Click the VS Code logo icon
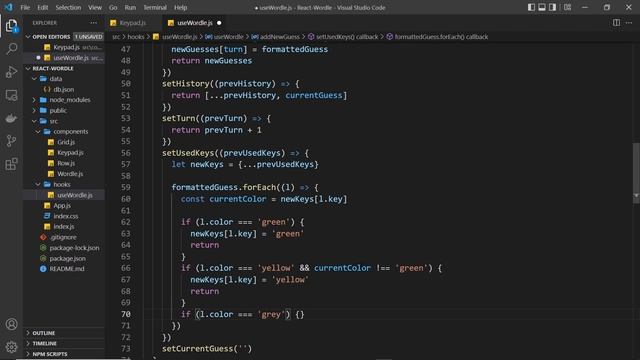Screen dimensions: 640x360 point(9,7)
